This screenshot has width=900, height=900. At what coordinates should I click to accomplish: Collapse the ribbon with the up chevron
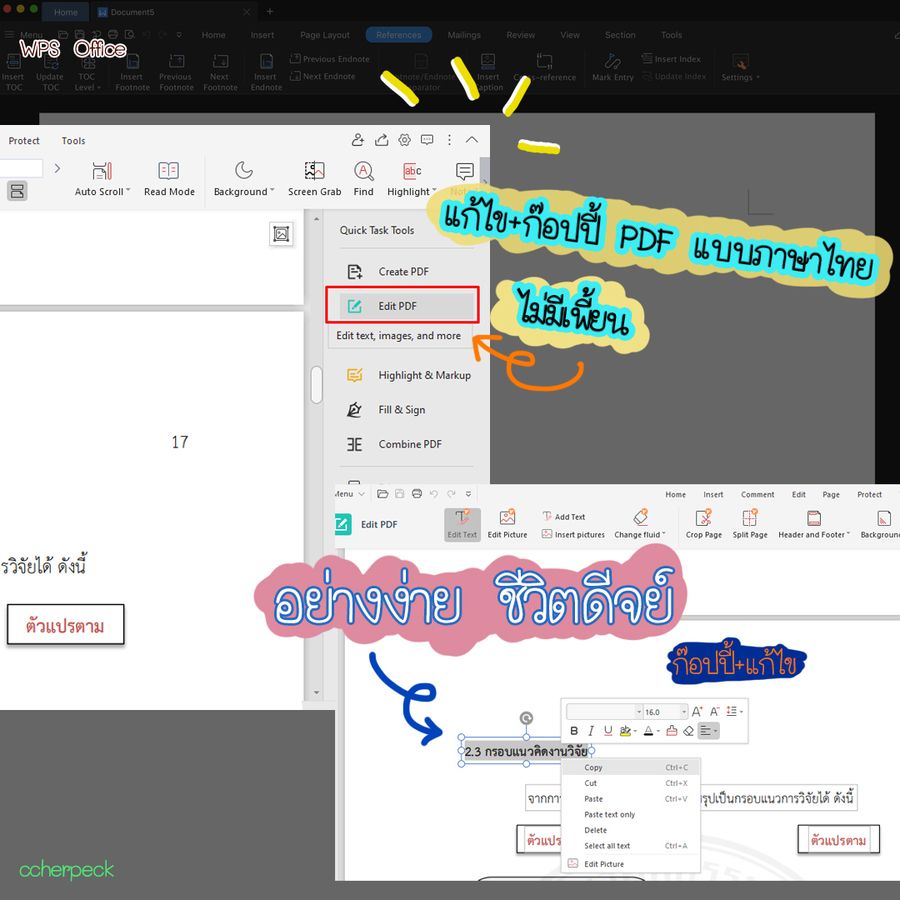pos(472,139)
